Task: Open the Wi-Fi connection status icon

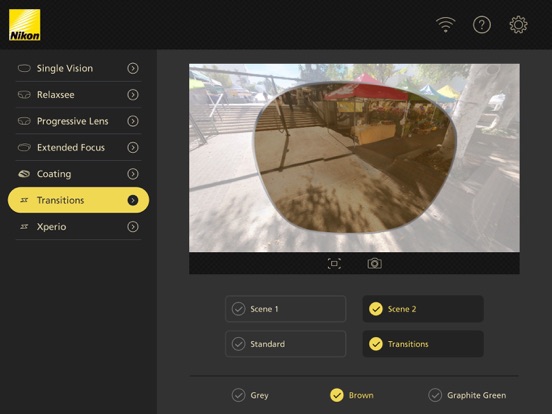Action: [x=445, y=25]
